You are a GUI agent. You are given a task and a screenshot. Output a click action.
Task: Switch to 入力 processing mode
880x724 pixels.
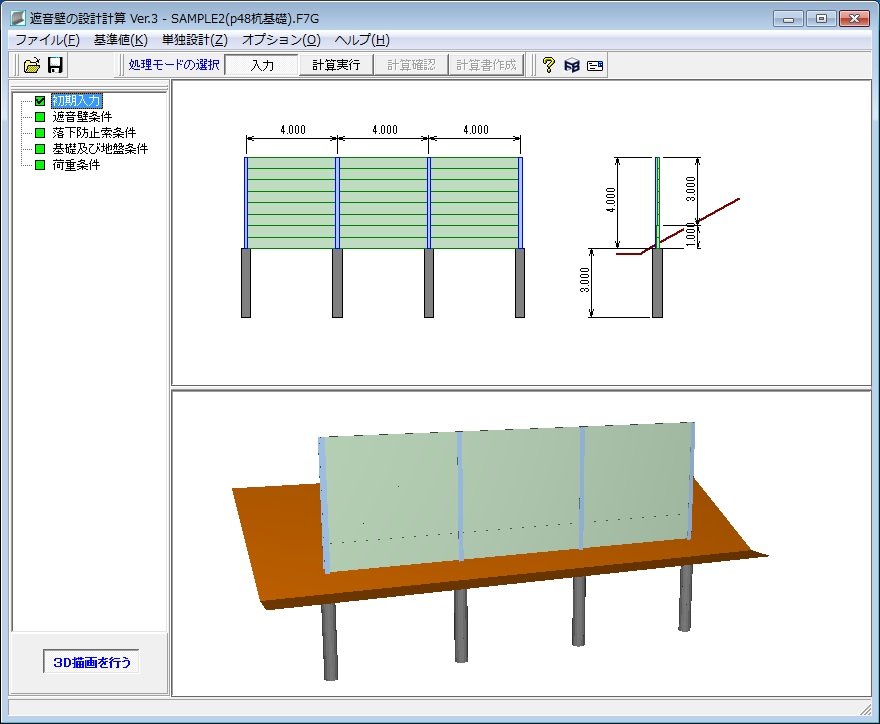point(262,65)
